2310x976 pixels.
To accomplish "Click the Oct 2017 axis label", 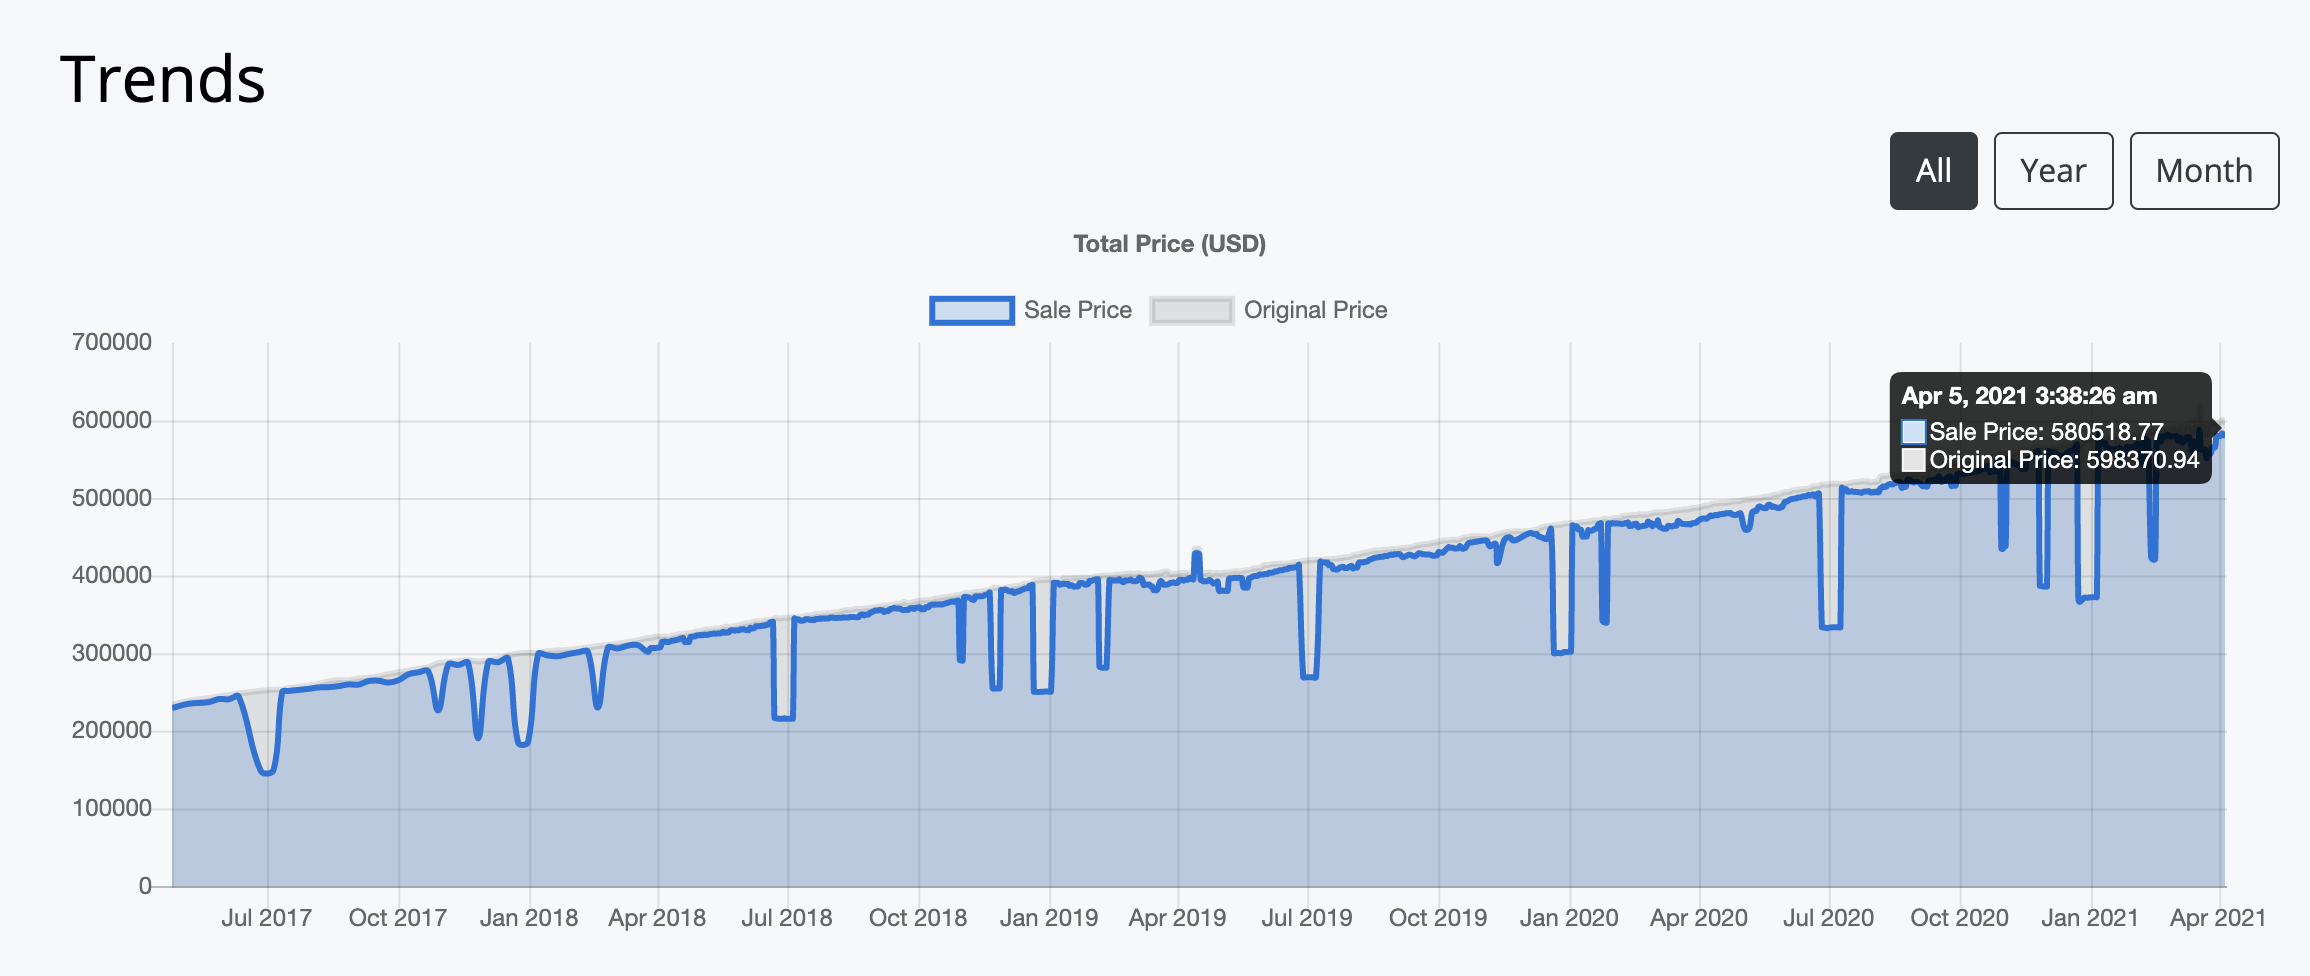I will click(x=397, y=918).
